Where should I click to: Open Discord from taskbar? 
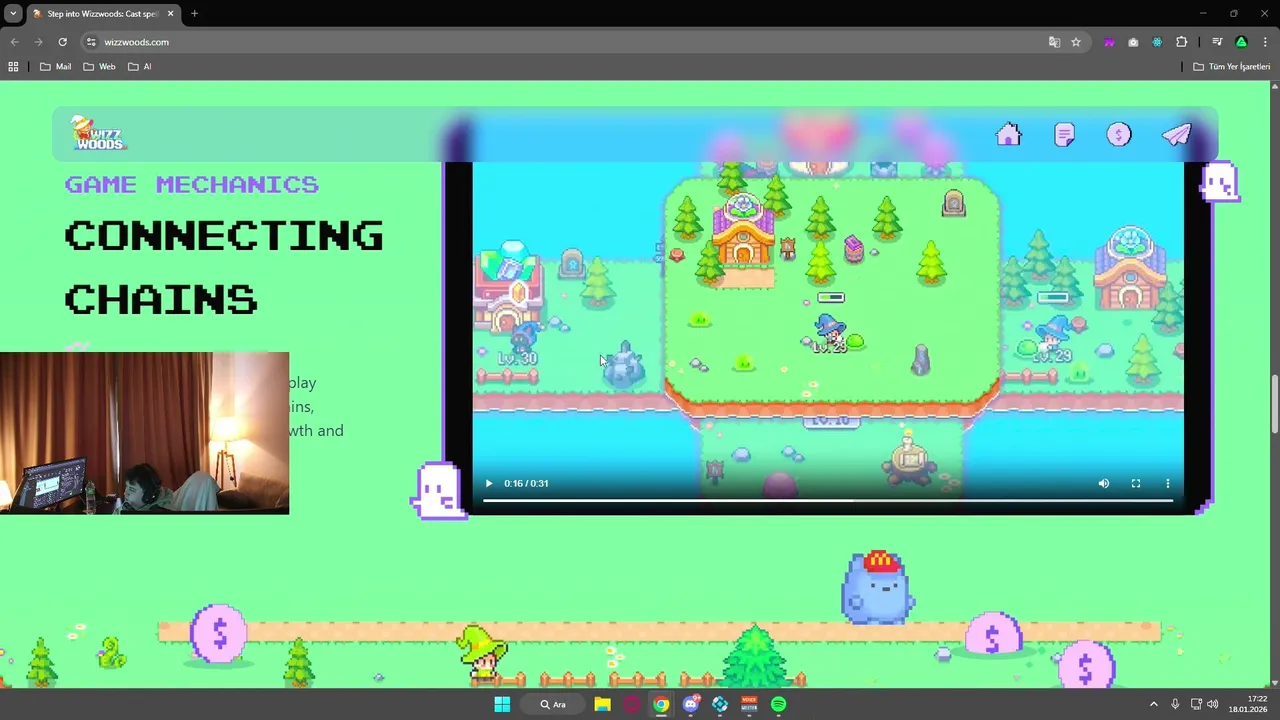click(x=690, y=704)
